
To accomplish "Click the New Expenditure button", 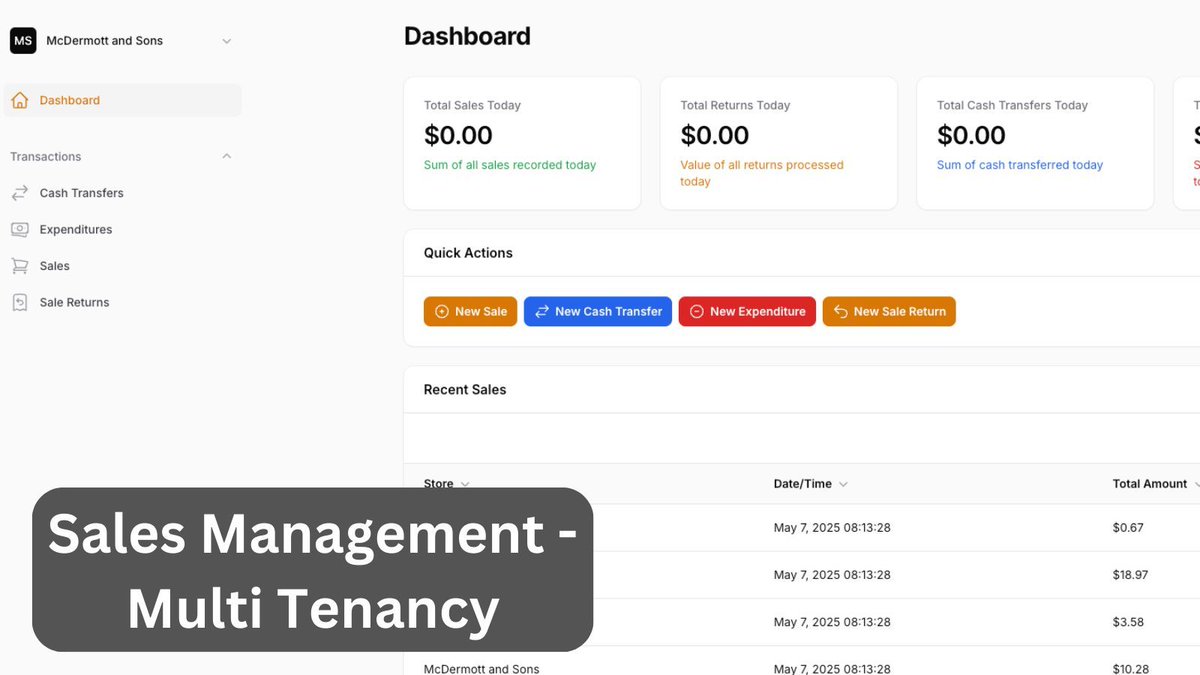I will [x=747, y=312].
